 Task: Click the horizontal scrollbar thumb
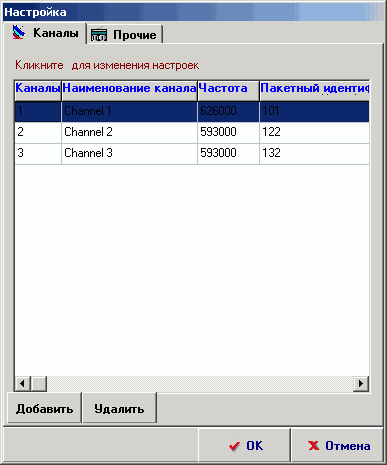tap(39, 383)
